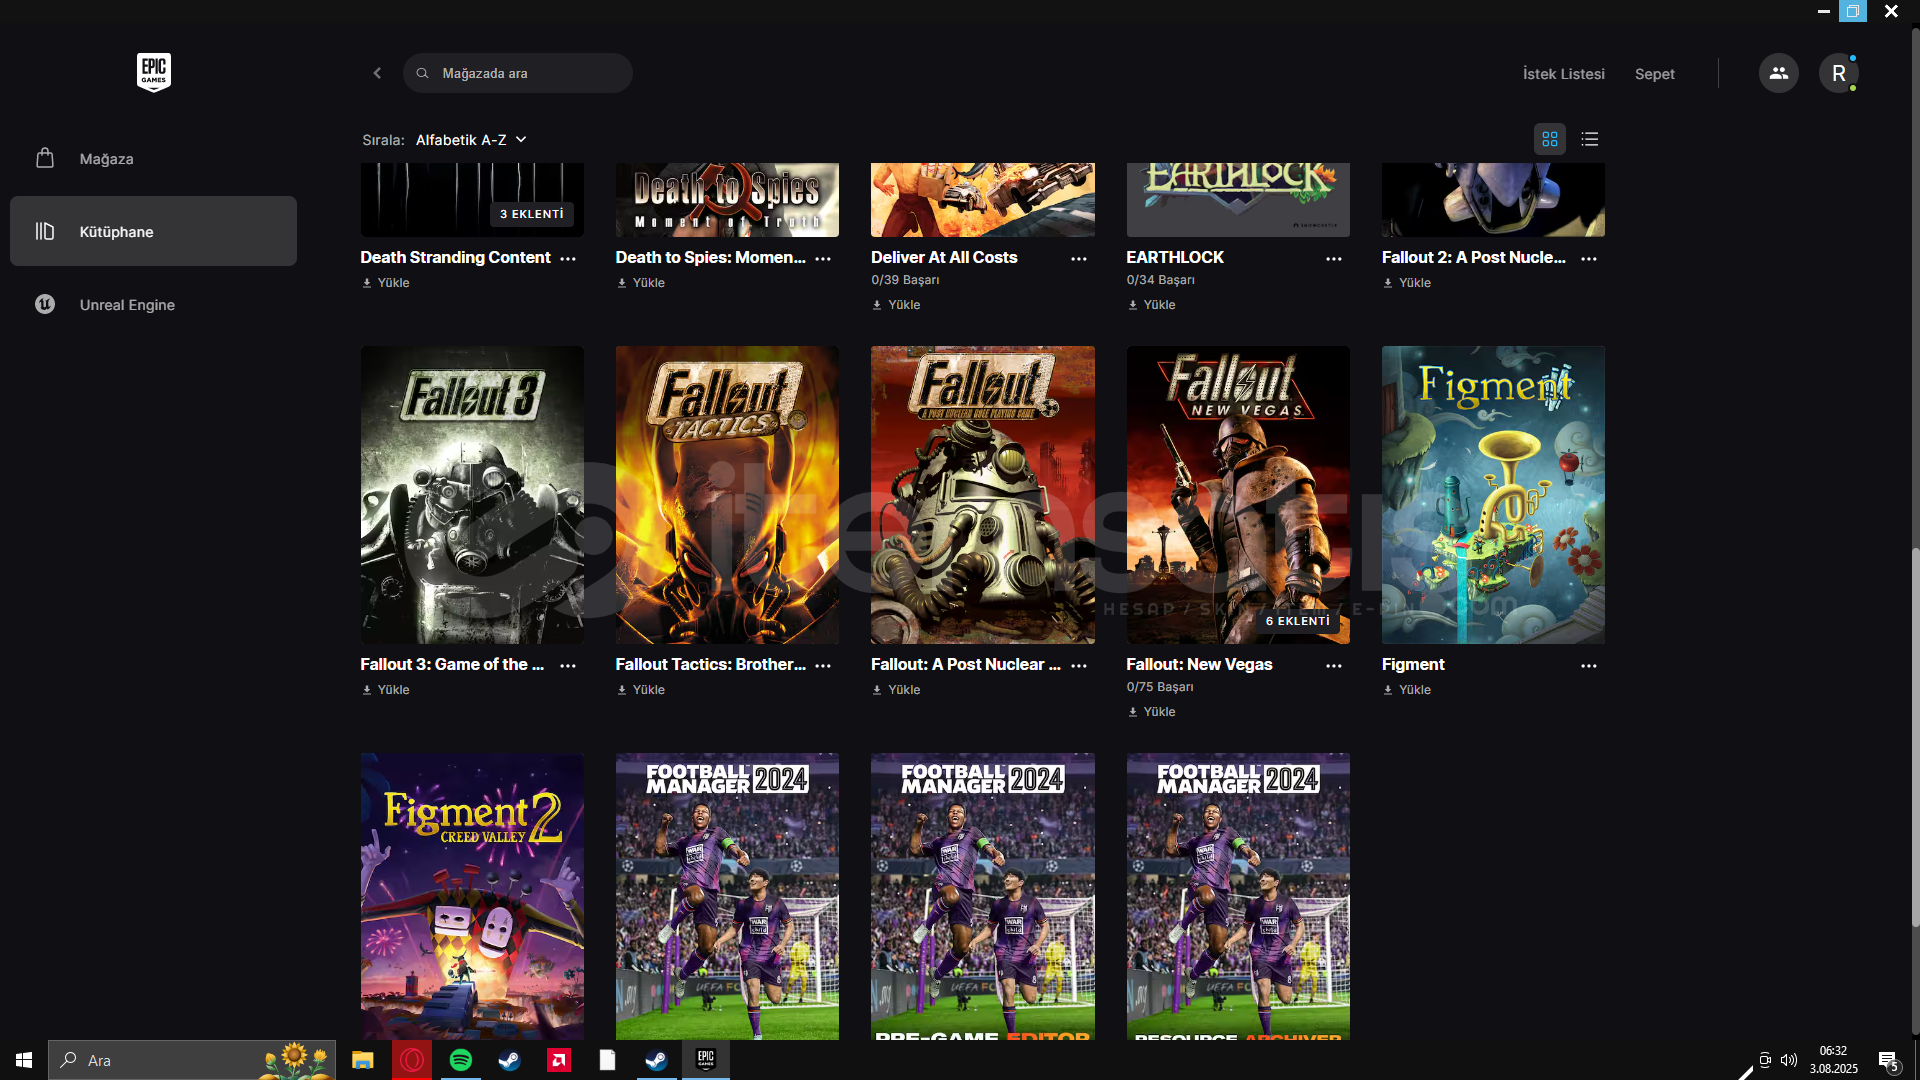
Task: Open Opera browser from taskbar
Action: pos(411,1060)
